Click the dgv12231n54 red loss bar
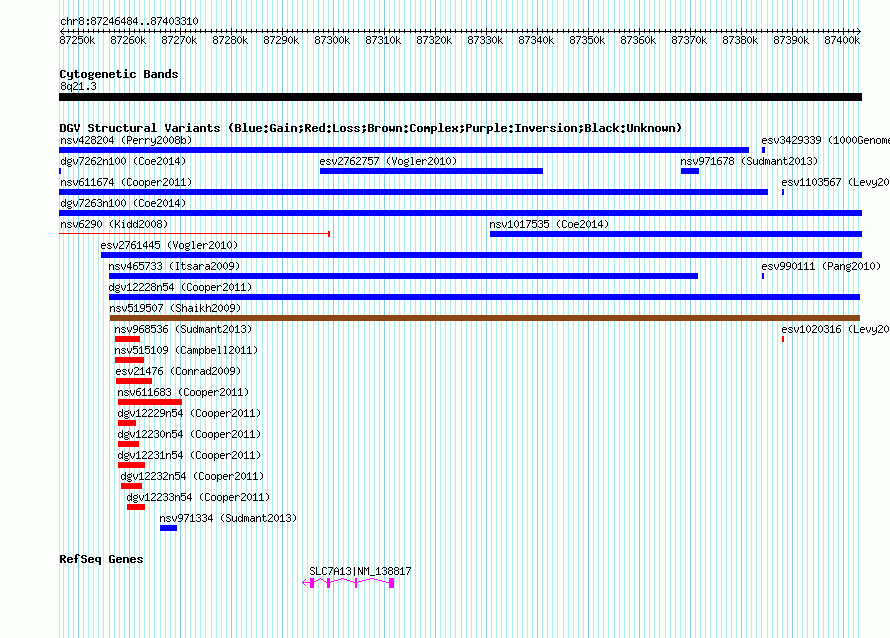Viewport: 890px width, 638px height. click(x=132, y=465)
